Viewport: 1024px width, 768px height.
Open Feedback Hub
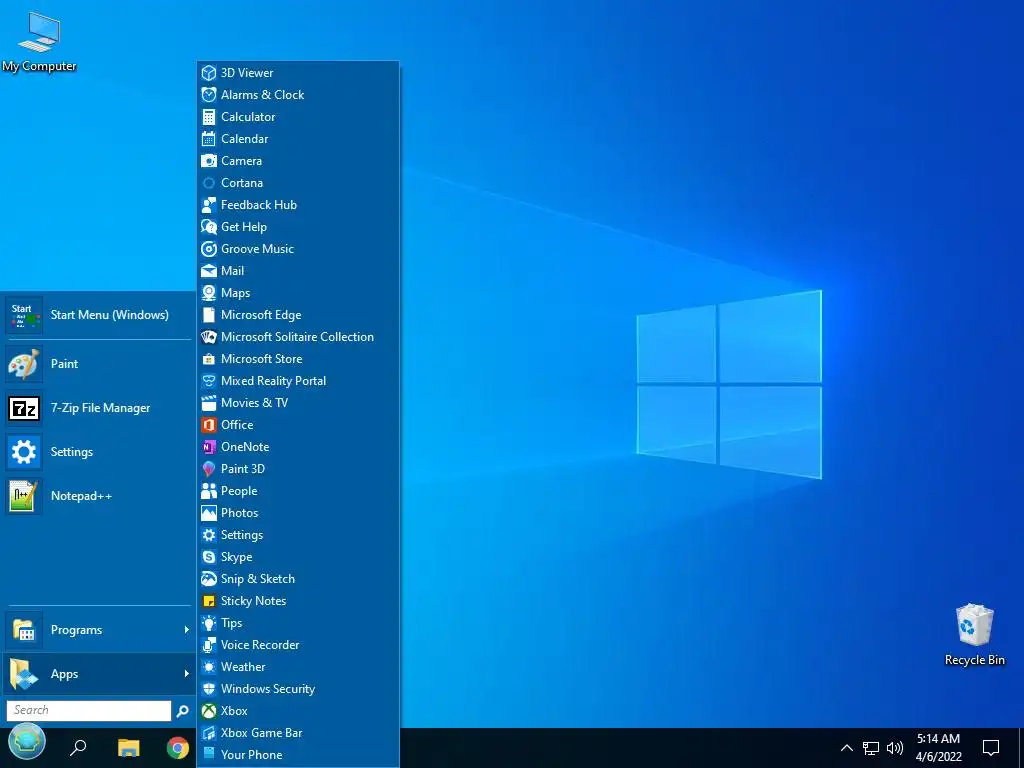point(298,204)
